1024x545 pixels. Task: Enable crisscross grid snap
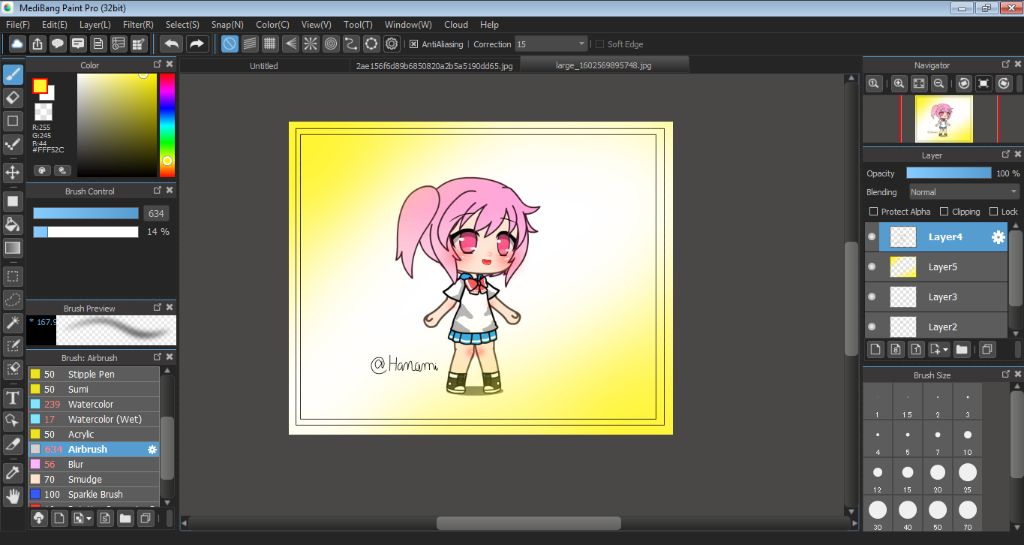(x=270, y=44)
